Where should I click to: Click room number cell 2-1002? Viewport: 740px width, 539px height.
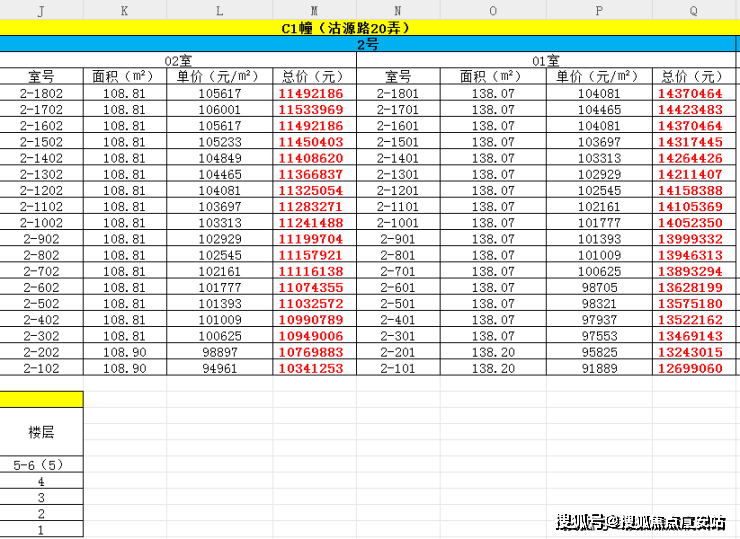(x=42, y=222)
